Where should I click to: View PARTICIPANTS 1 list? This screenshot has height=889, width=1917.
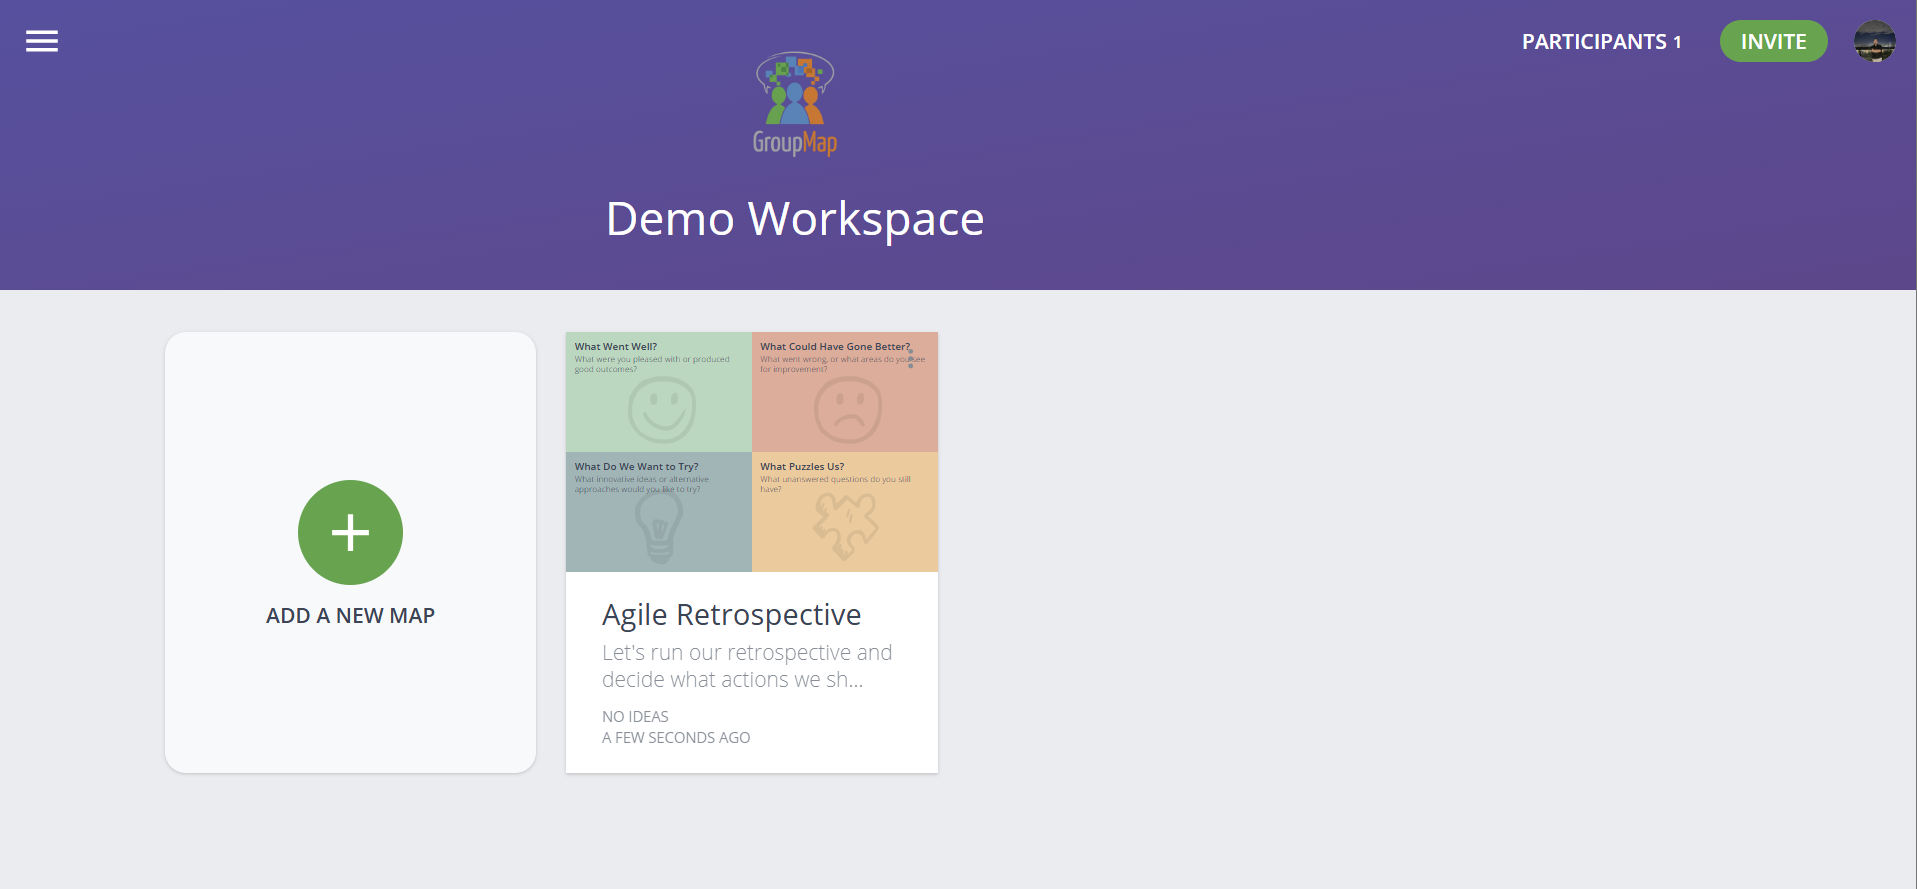[1601, 42]
